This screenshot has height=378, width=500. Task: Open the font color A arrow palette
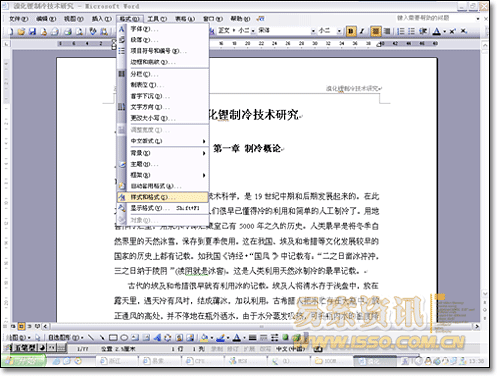click(x=445, y=31)
